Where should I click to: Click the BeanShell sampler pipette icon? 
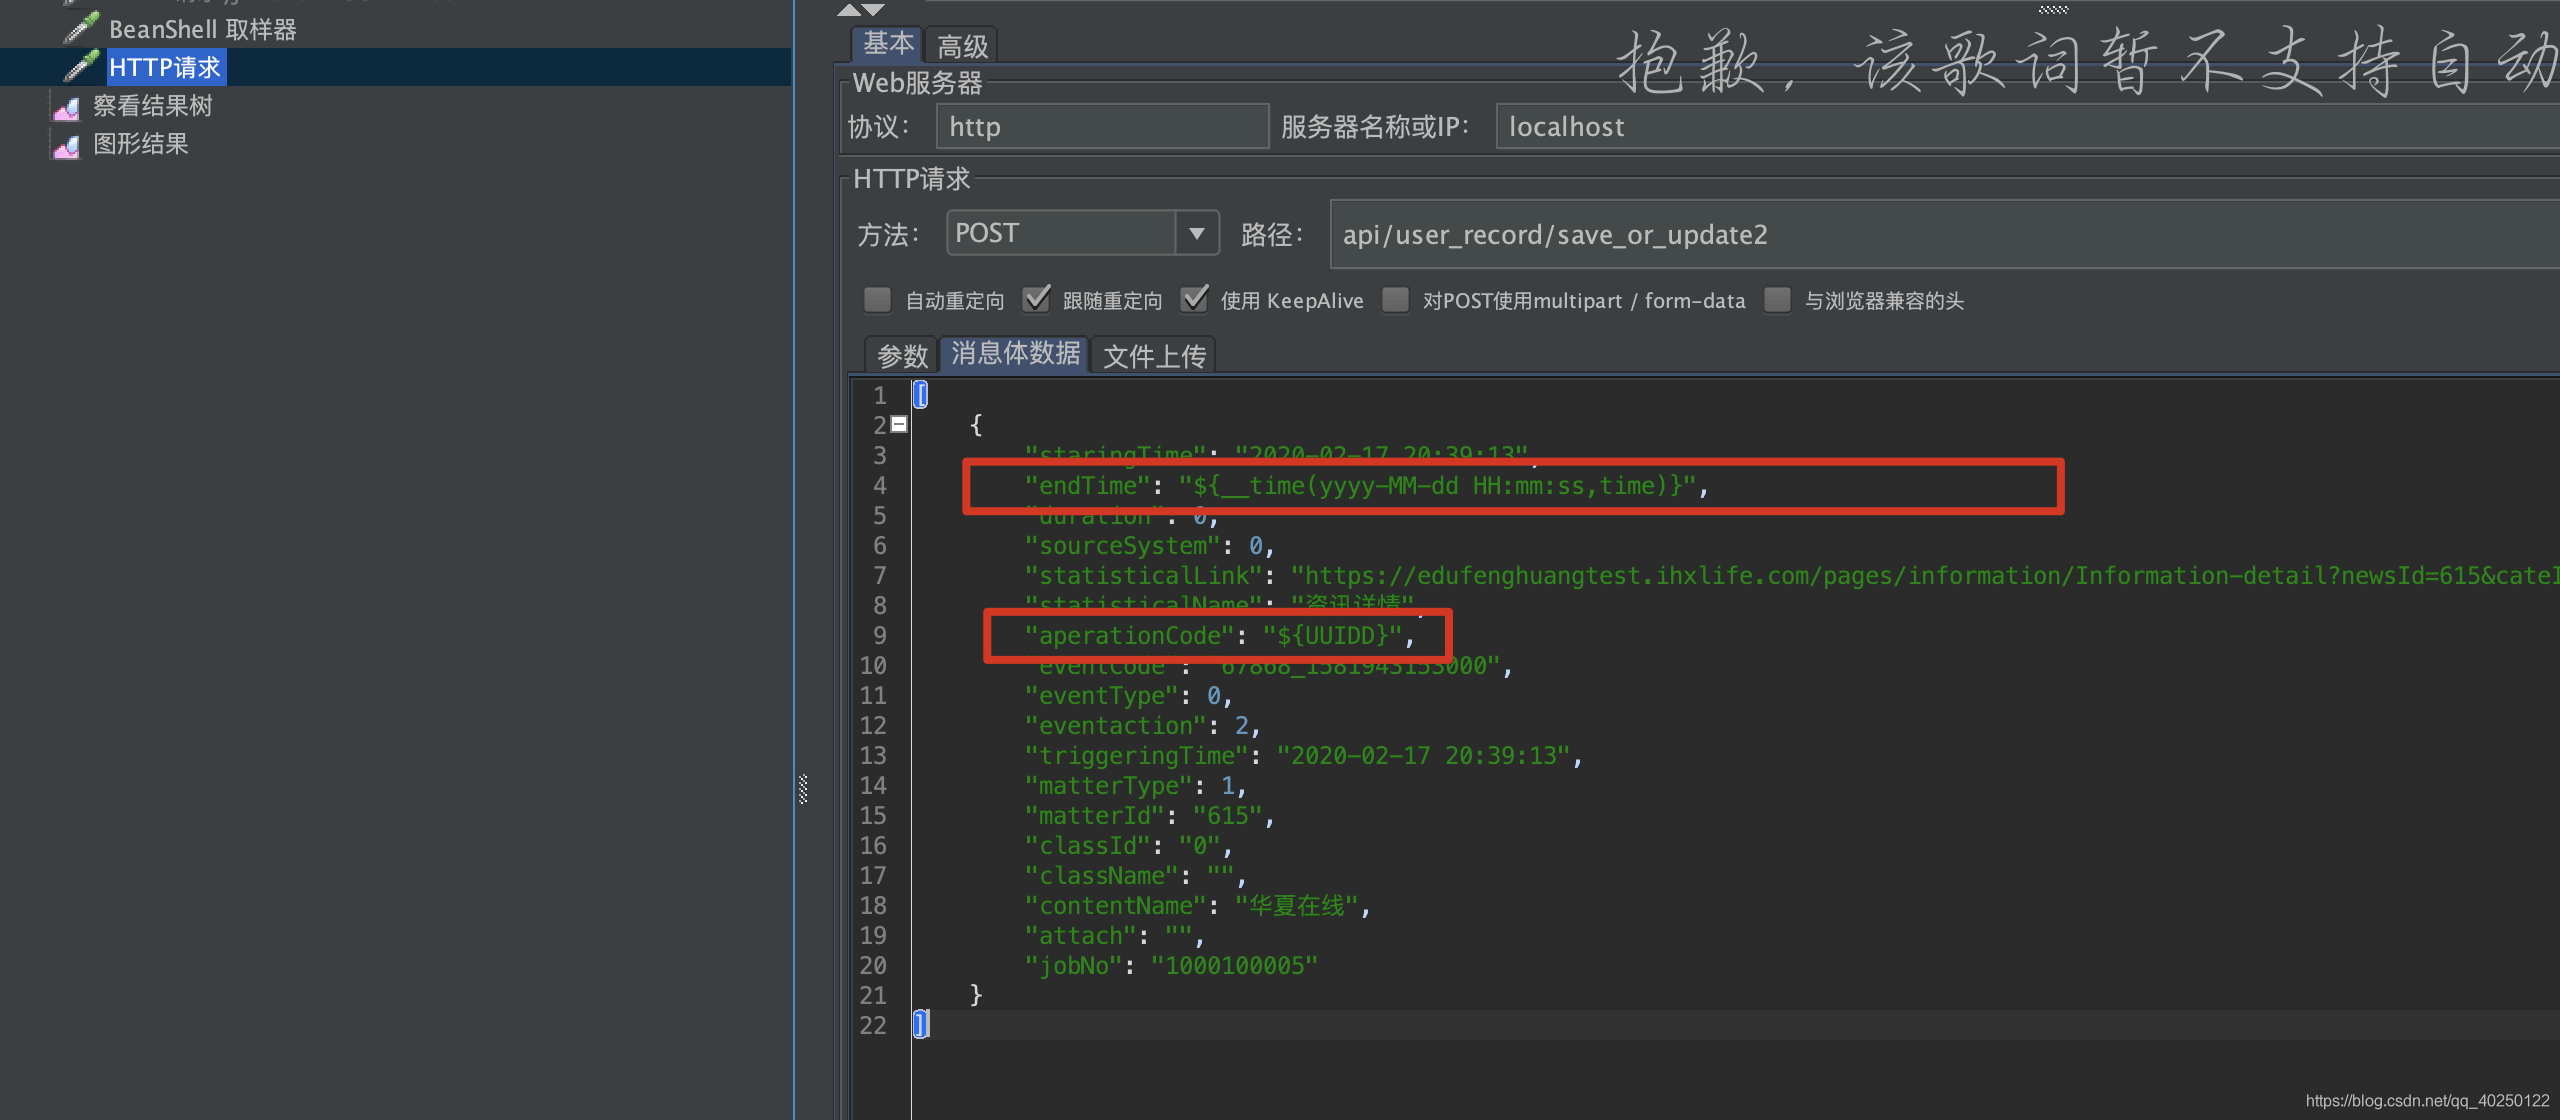(81, 28)
